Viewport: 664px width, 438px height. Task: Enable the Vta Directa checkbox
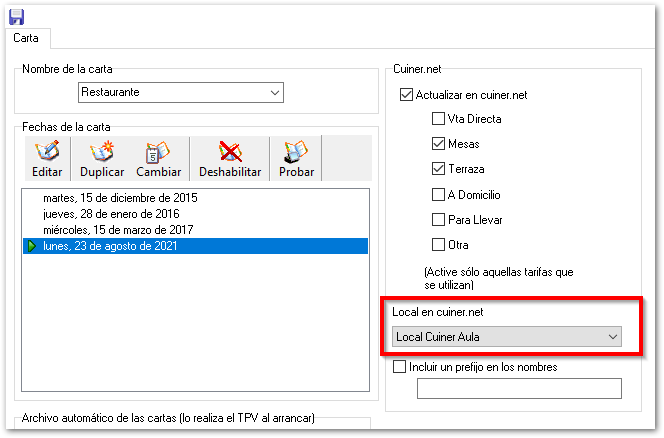(x=438, y=119)
